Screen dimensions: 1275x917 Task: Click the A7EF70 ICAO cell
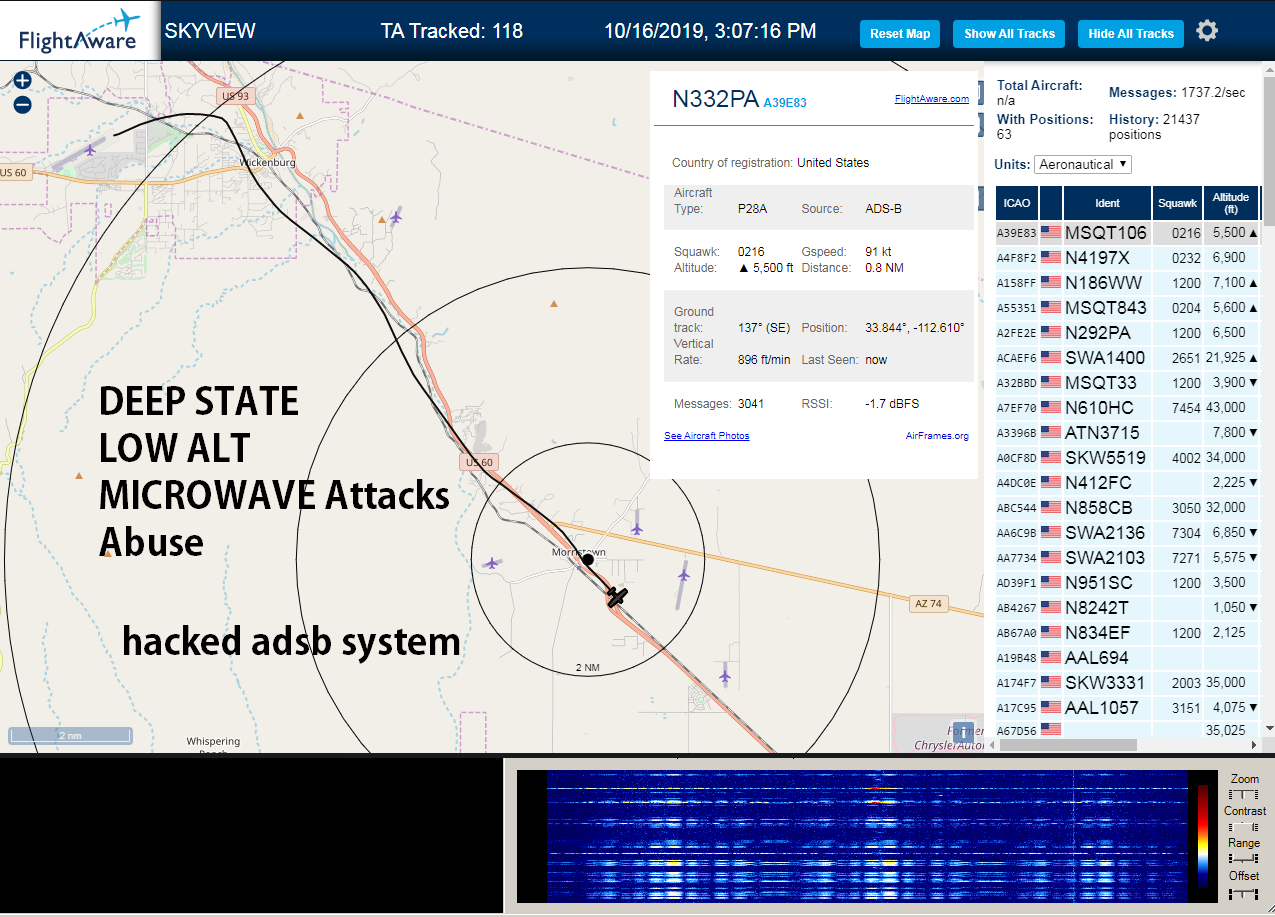point(1016,408)
